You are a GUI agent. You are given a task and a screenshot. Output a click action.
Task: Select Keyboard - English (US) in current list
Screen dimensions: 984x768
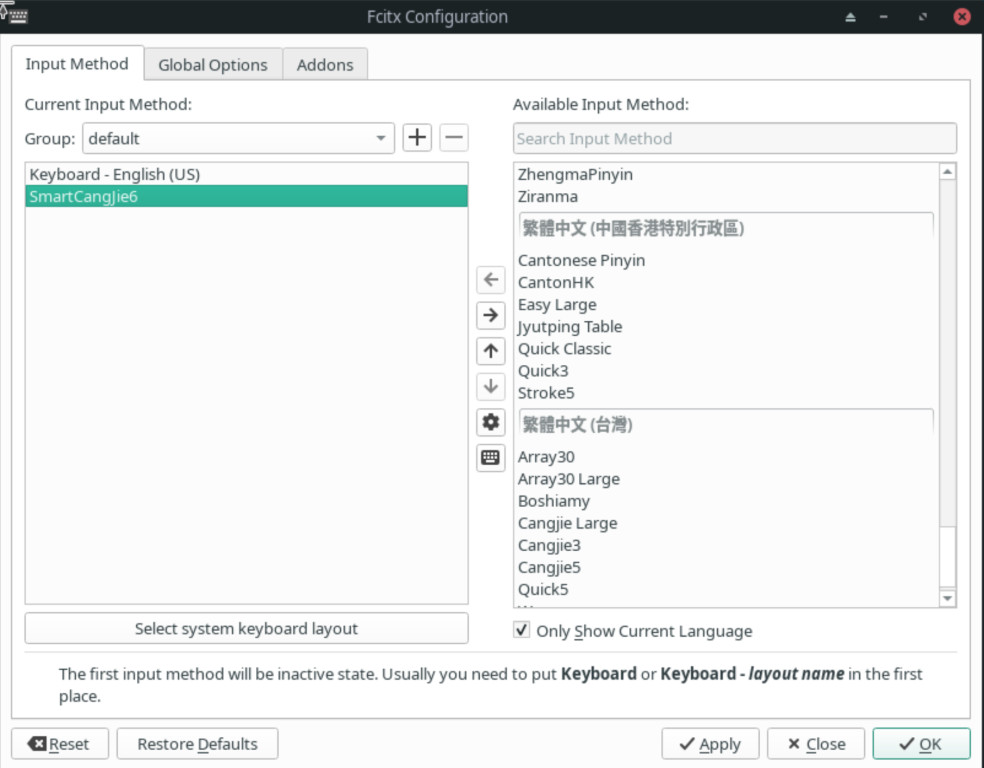pos(115,174)
